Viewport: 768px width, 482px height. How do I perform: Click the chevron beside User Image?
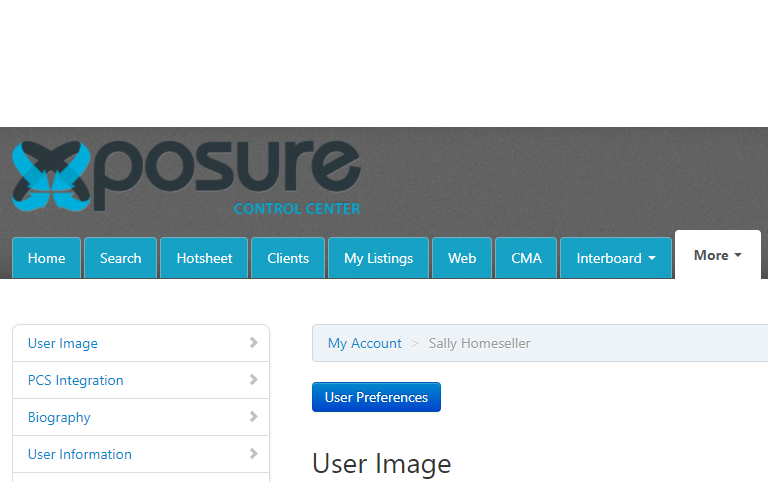pos(253,343)
